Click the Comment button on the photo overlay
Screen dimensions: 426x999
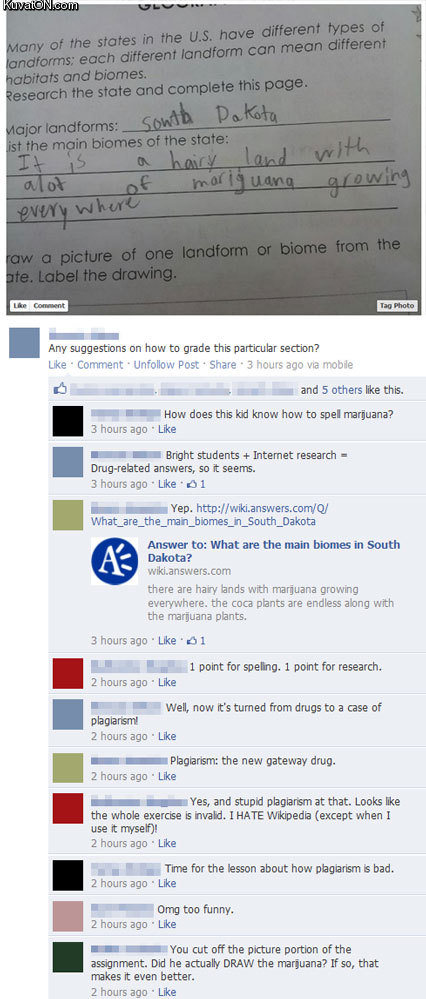coord(48,306)
